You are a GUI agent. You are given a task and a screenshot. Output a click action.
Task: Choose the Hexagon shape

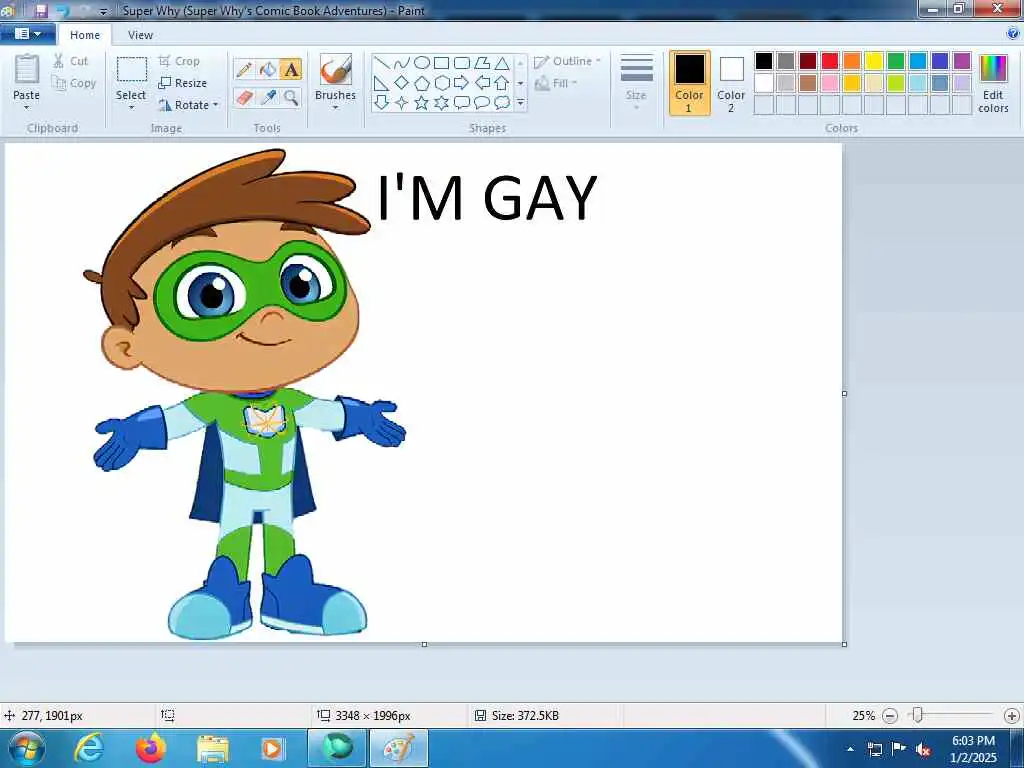pos(441,83)
